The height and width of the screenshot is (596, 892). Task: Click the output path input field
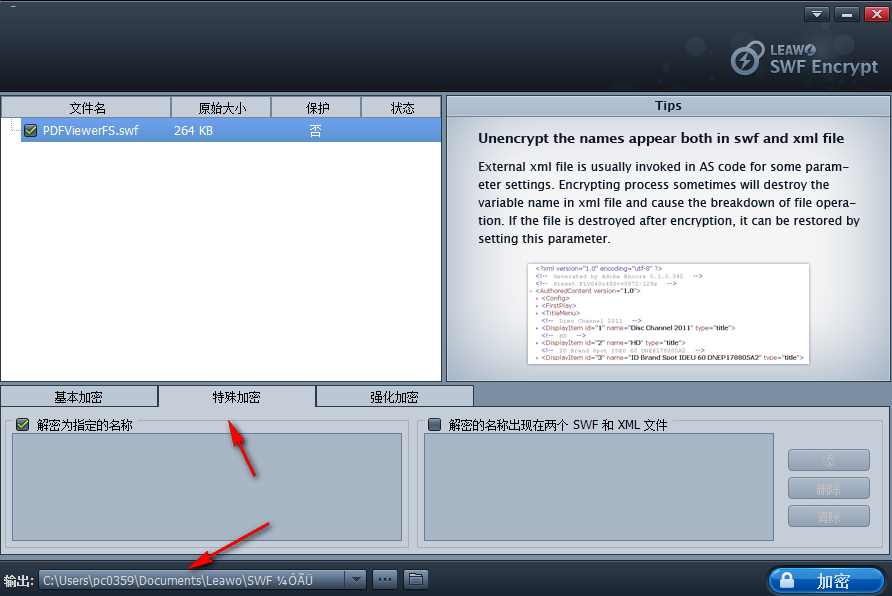coord(192,580)
